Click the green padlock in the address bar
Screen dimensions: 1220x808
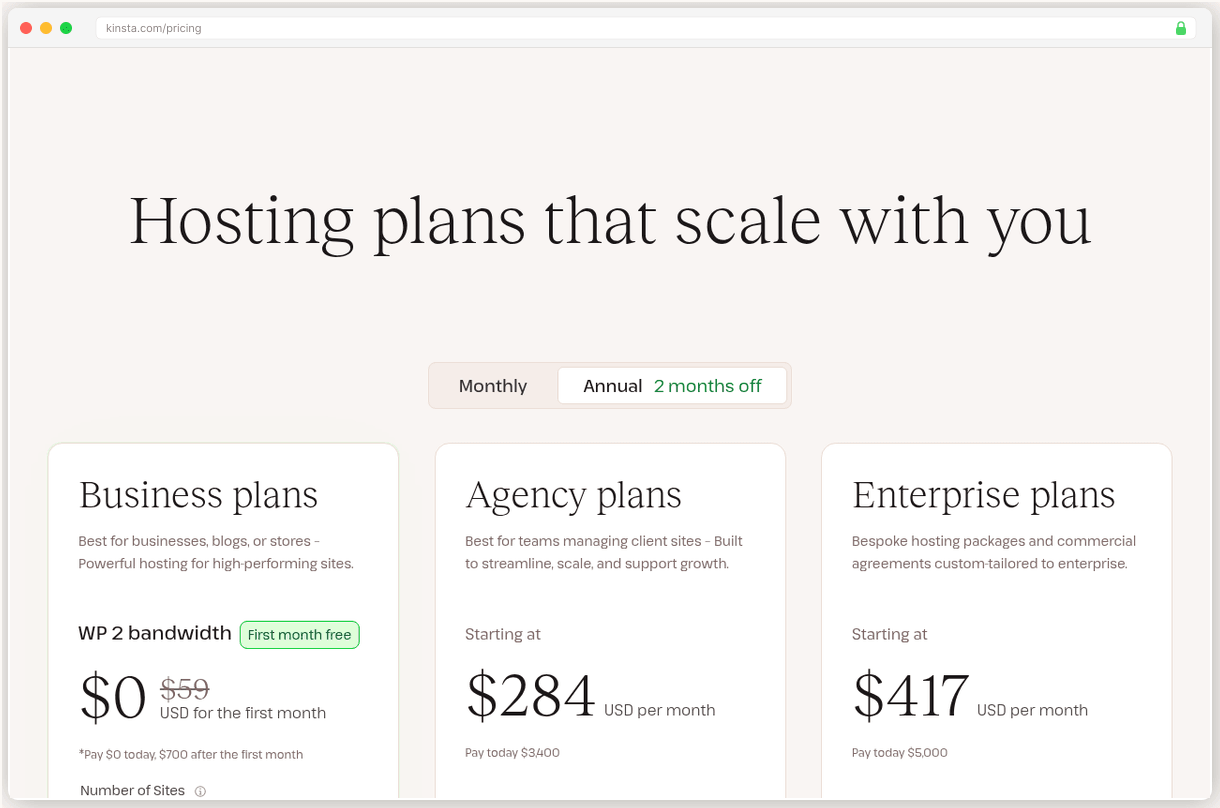(x=1180, y=28)
